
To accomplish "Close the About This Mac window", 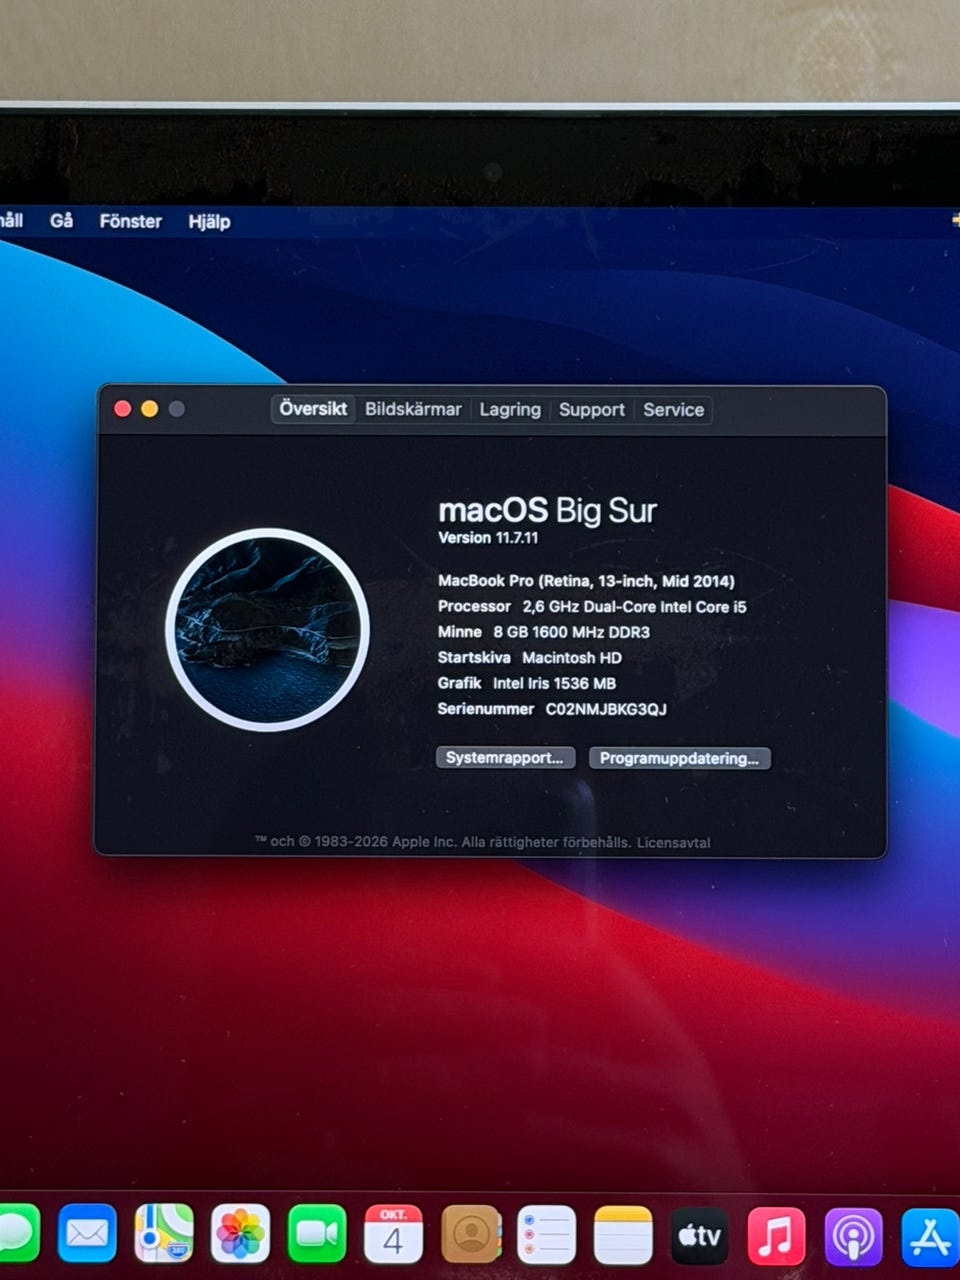I will [123, 409].
